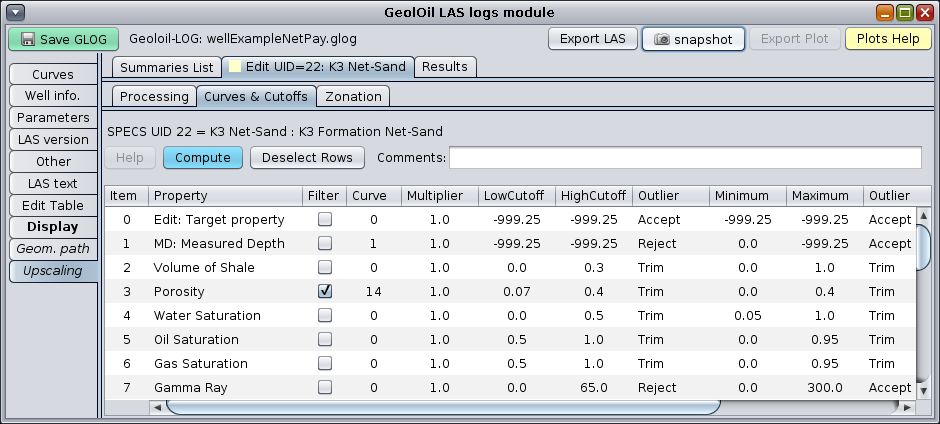
Task: Check the Gamma Ray filter checkbox
Action: click(x=325, y=387)
